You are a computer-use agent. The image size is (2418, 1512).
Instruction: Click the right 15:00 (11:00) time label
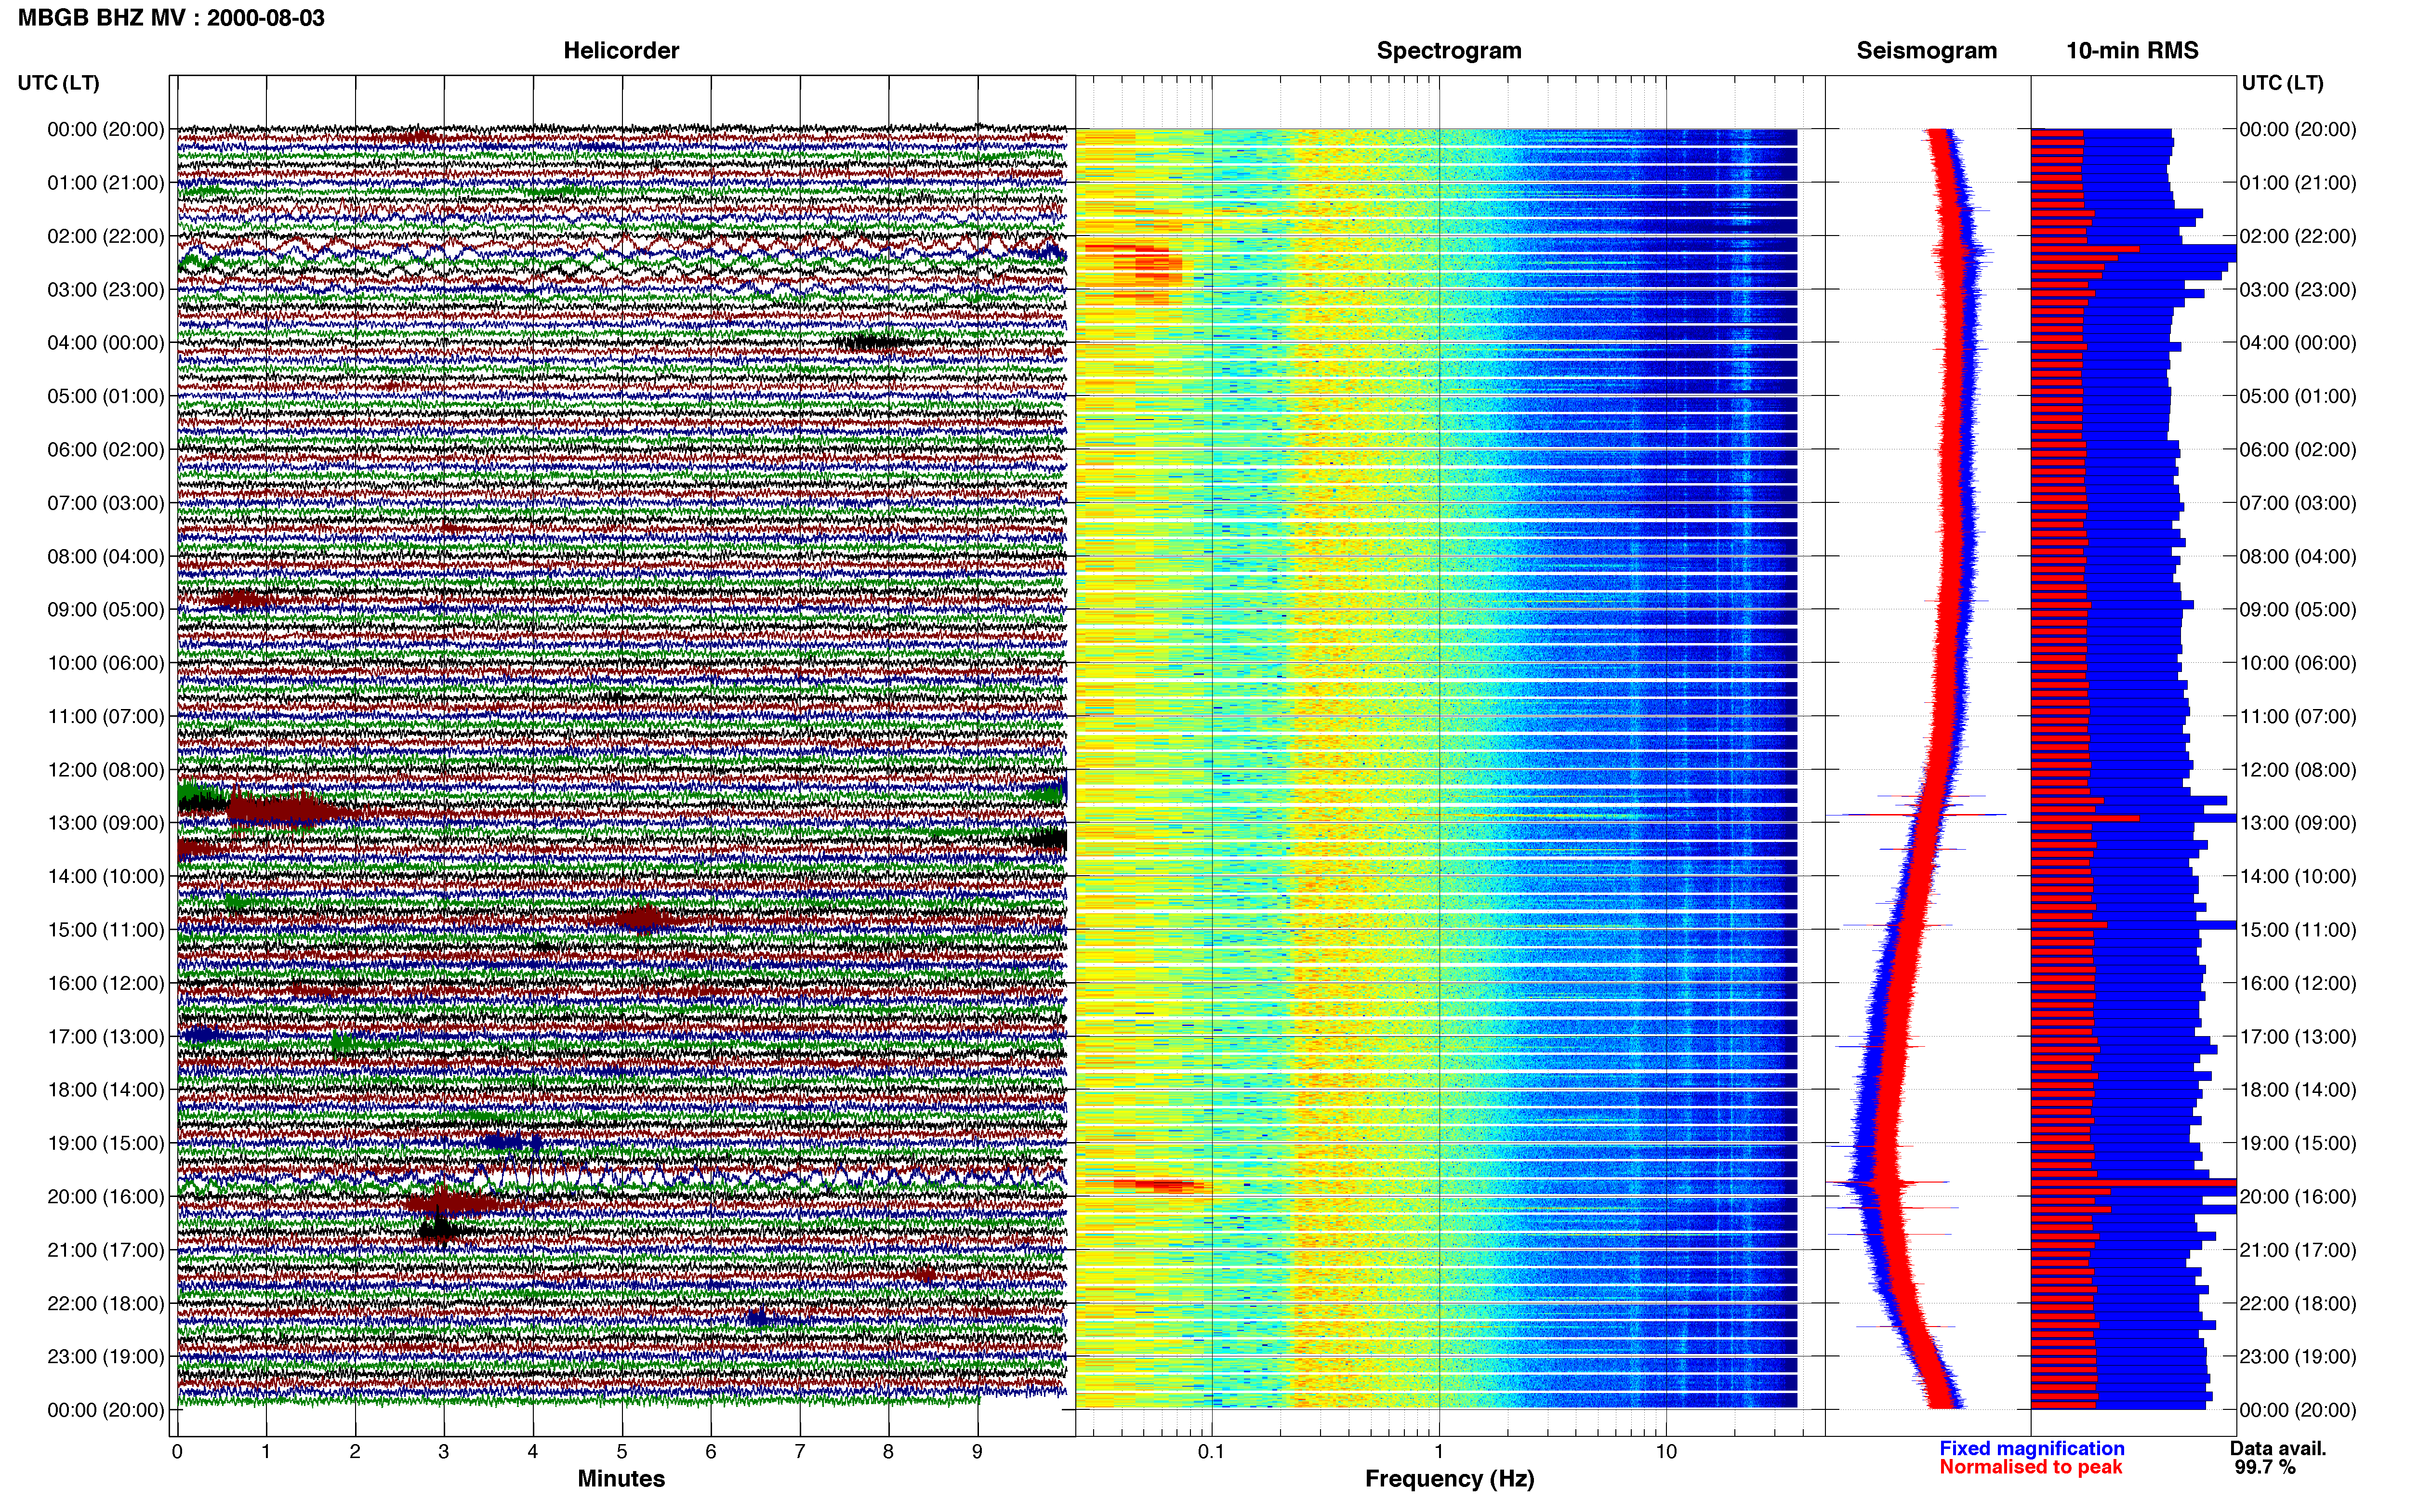click(2298, 930)
